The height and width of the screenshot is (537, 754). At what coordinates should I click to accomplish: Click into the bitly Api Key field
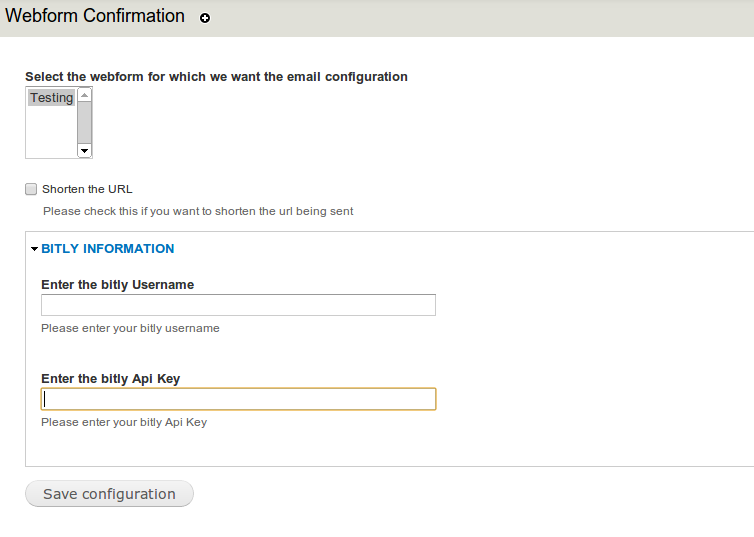pos(238,399)
